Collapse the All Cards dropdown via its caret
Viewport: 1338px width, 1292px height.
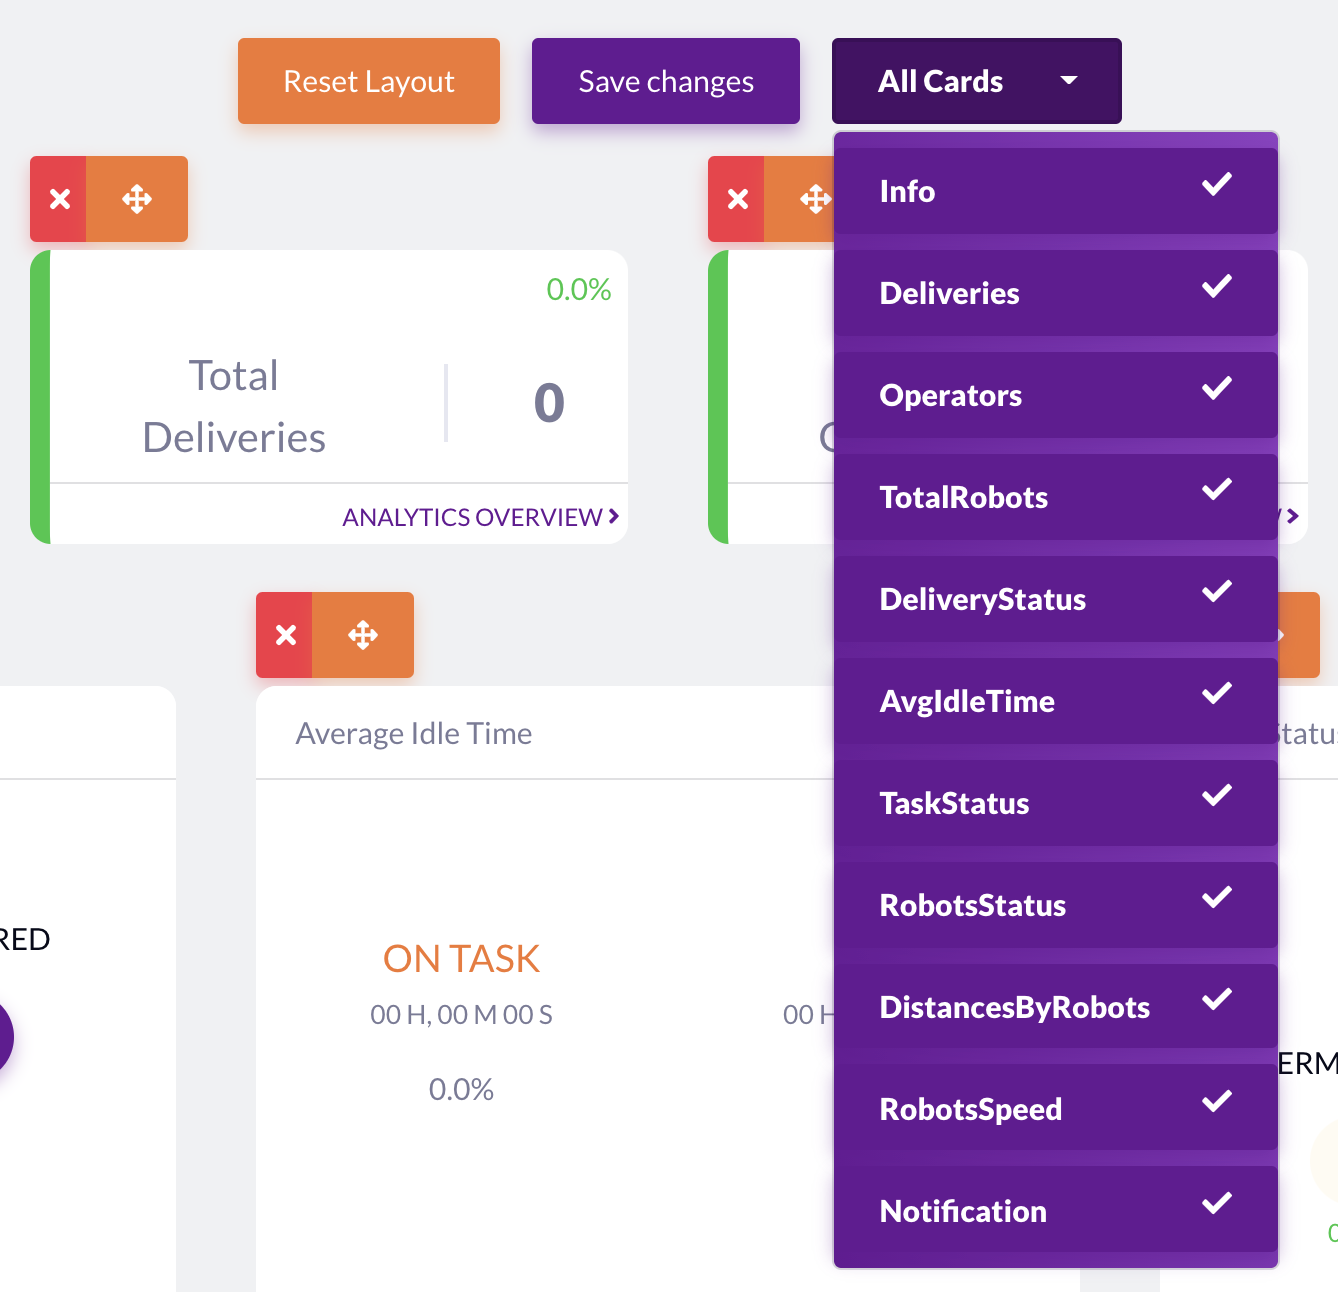click(1069, 80)
